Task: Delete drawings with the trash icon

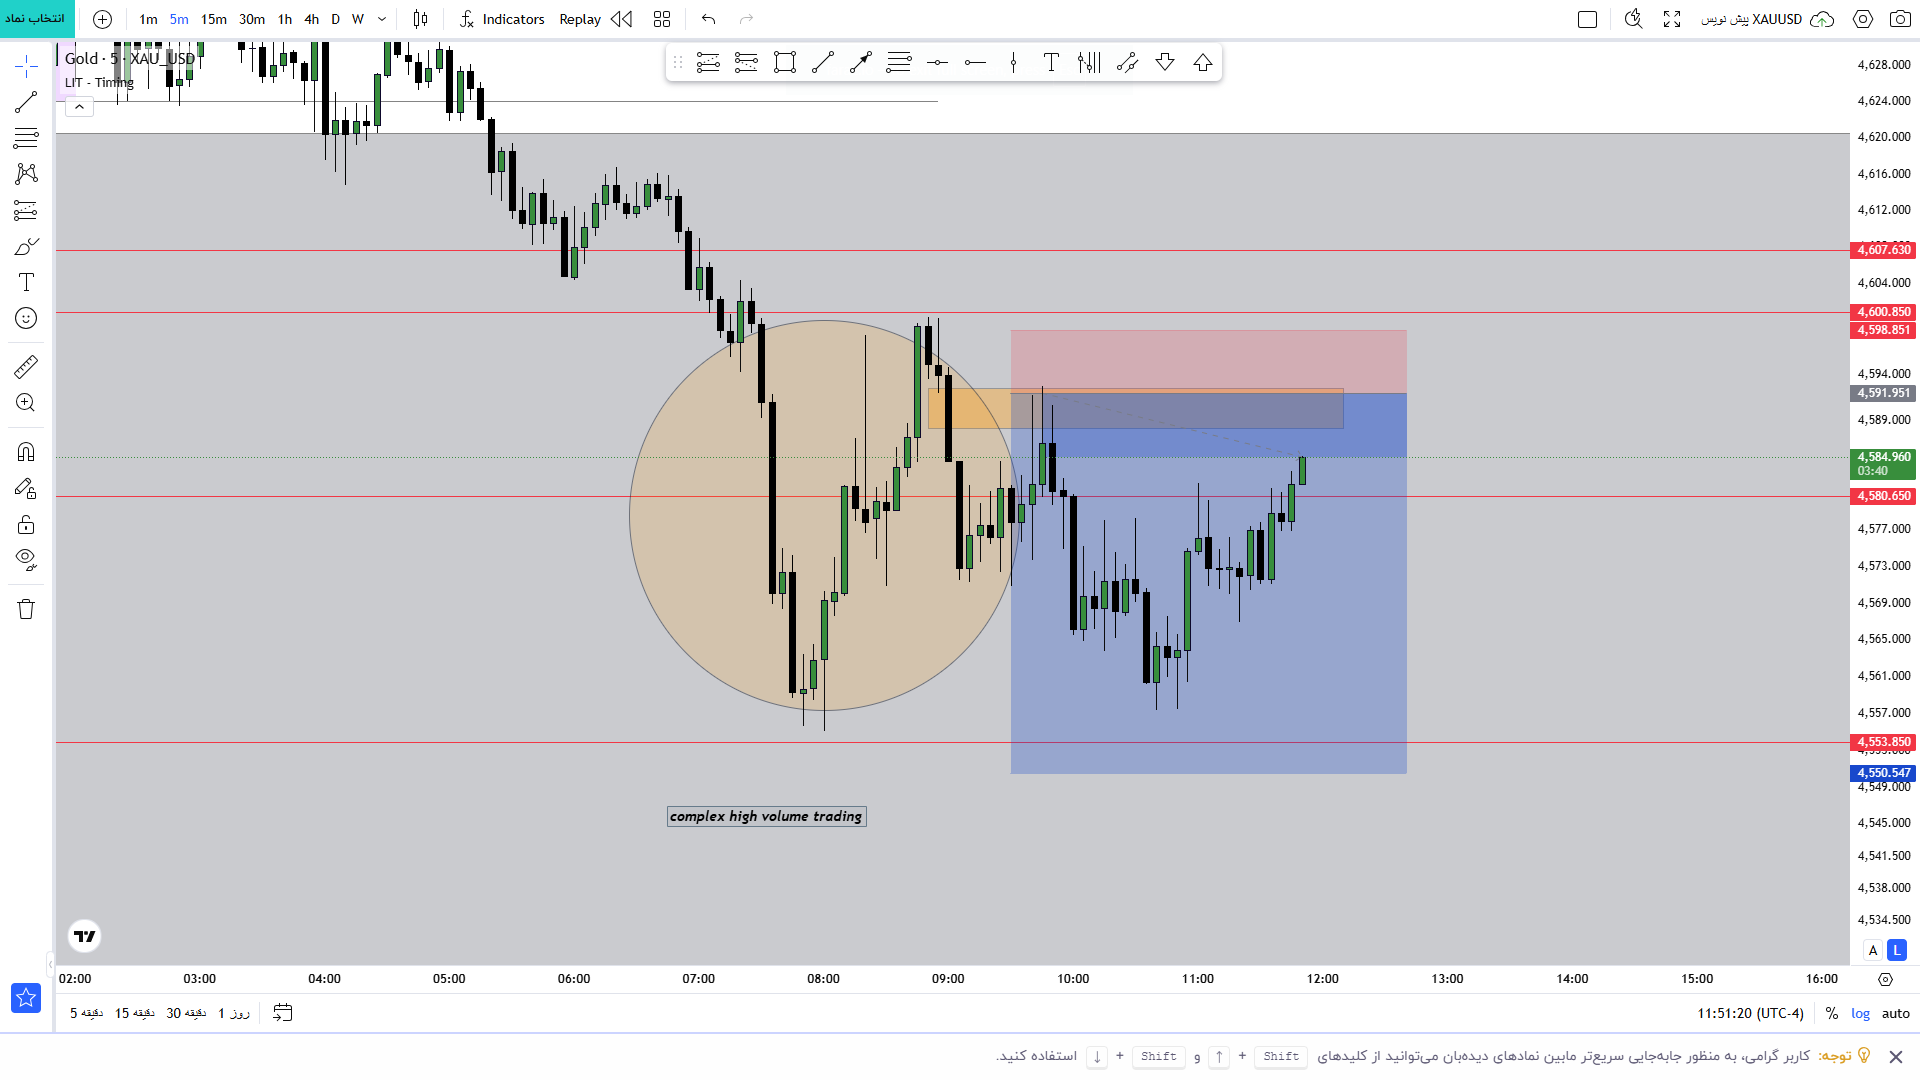Action: coord(26,609)
